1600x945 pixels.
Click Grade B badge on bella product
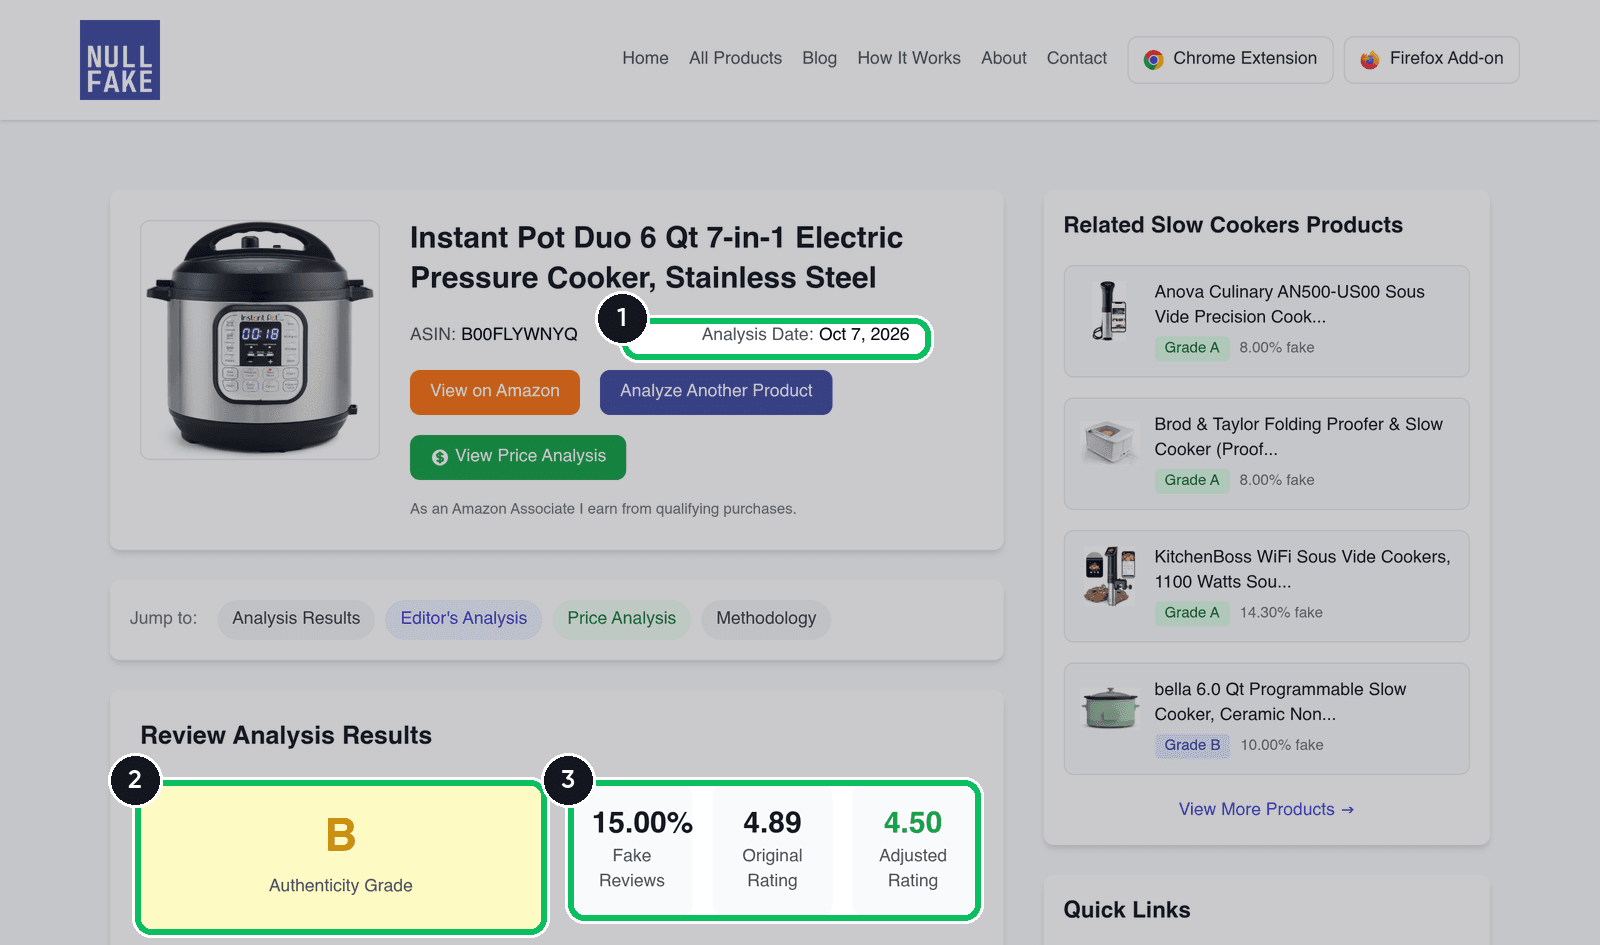pyautogui.click(x=1192, y=745)
